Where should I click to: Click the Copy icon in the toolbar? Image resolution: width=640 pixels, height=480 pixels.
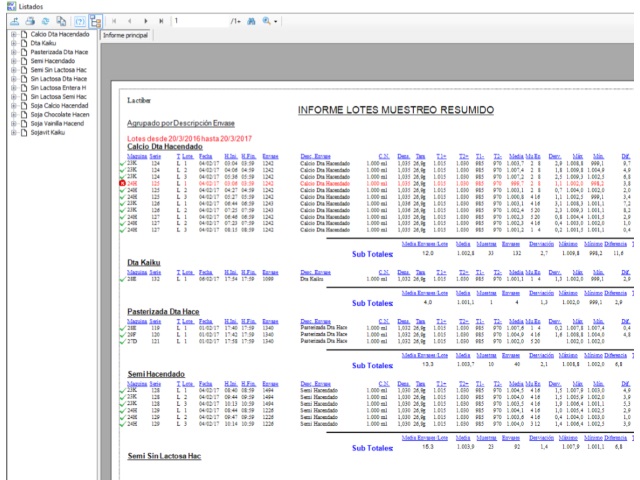click(x=61, y=21)
